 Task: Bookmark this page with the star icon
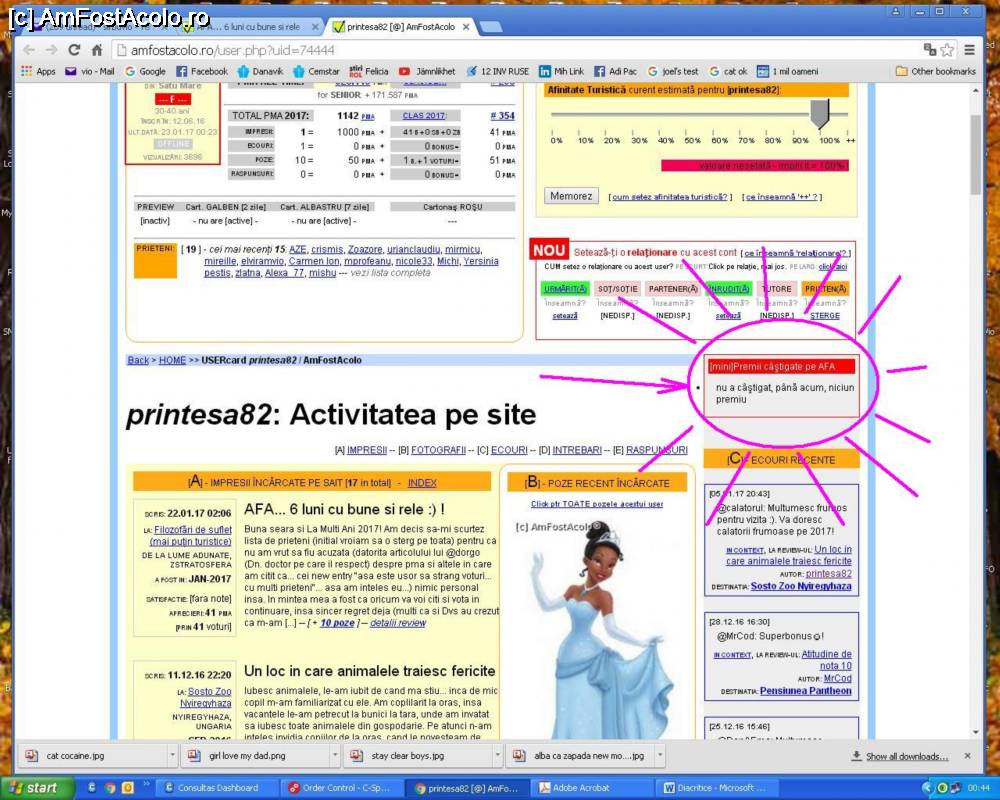pyautogui.click(x=947, y=50)
